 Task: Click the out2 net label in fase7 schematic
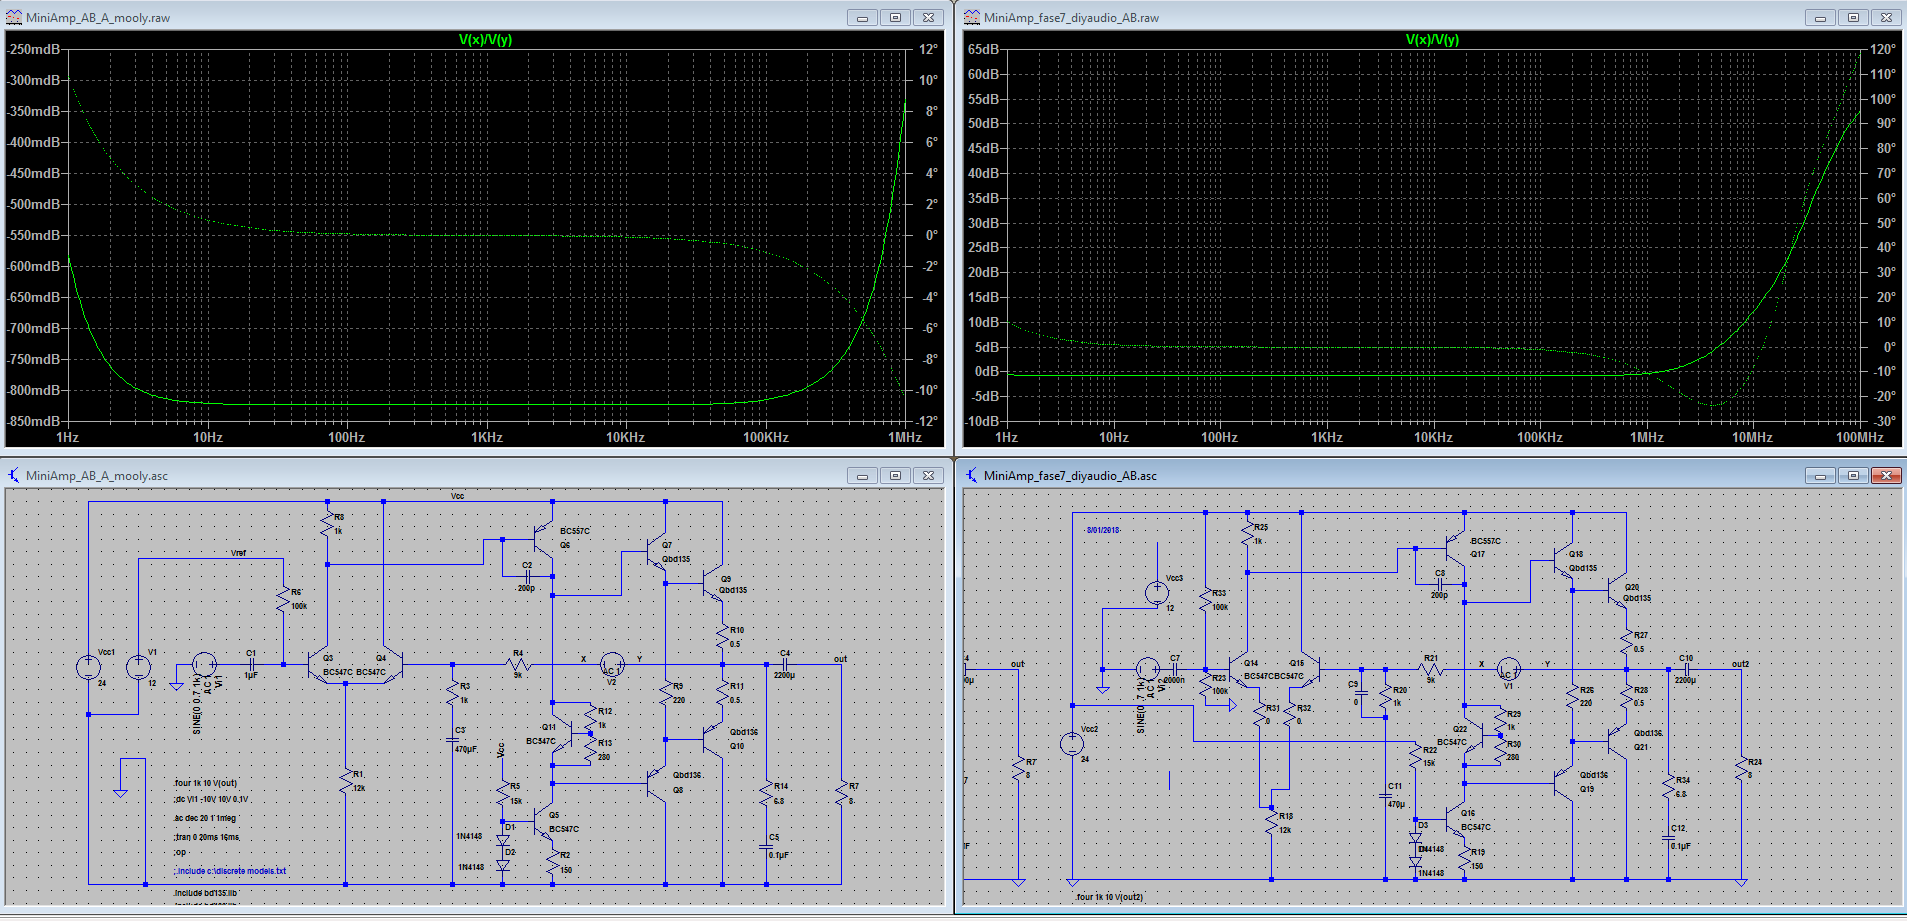coord(1741,664)
